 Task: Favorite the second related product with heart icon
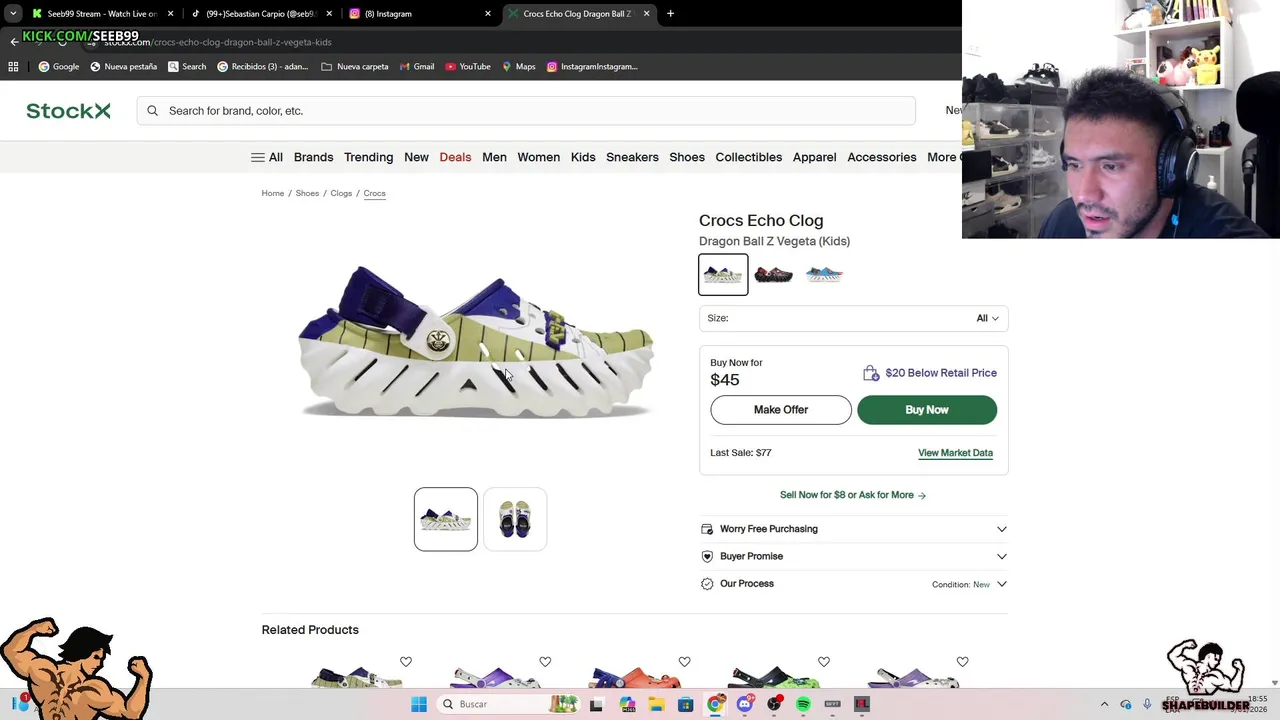545,662
